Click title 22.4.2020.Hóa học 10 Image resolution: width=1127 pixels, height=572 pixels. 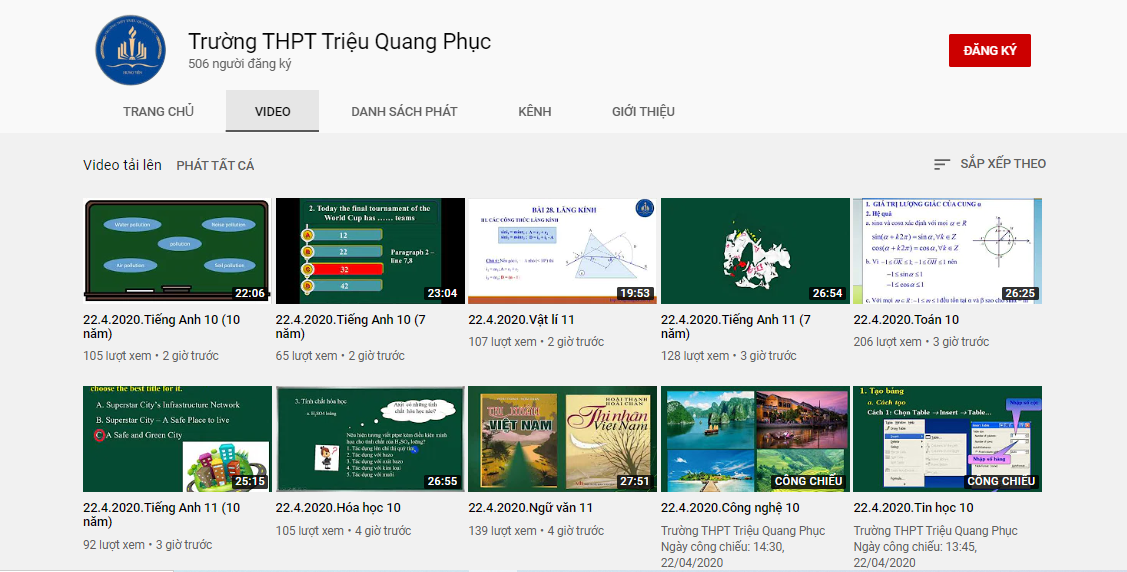(339, 508)
